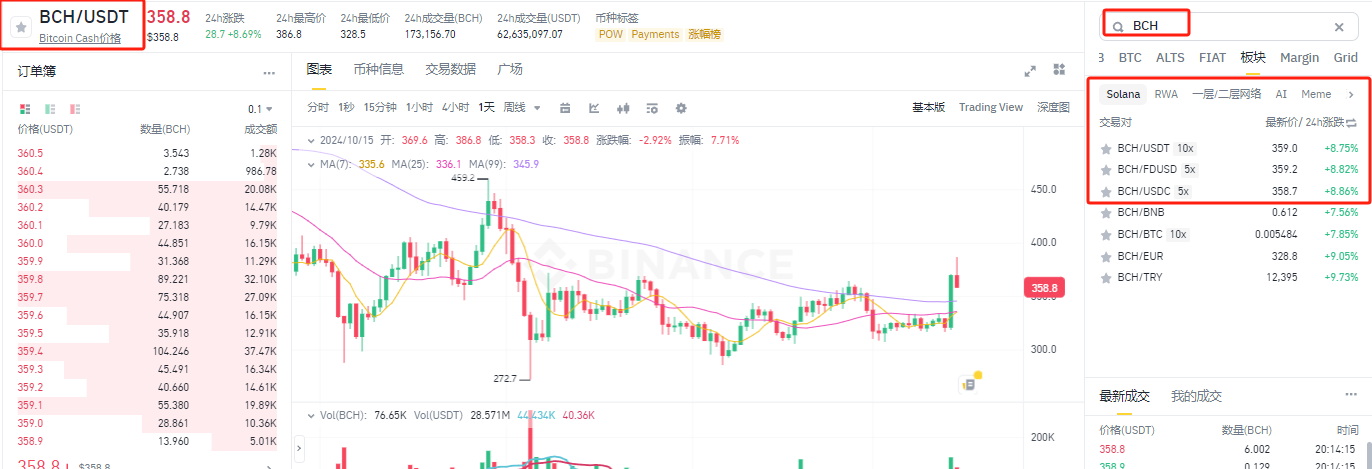Screen dimensions: 1372x469
Task: Switch chart to 深度图 depth view
Action: pos(1053,107)
